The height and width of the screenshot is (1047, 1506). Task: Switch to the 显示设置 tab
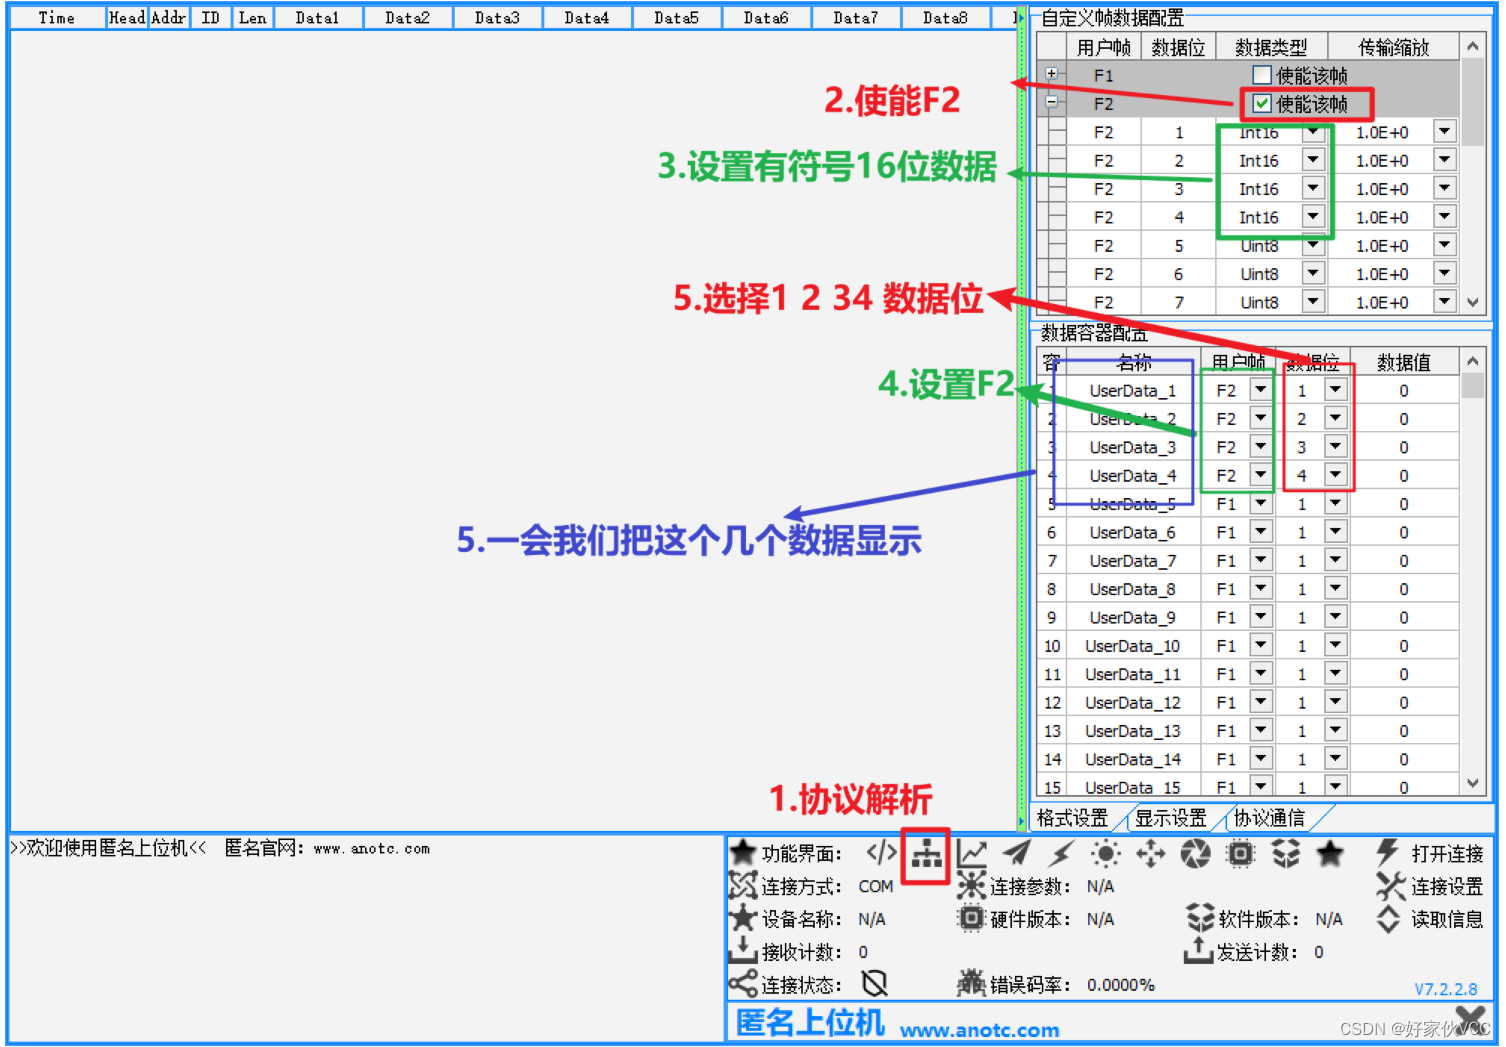pos(1172,818)
